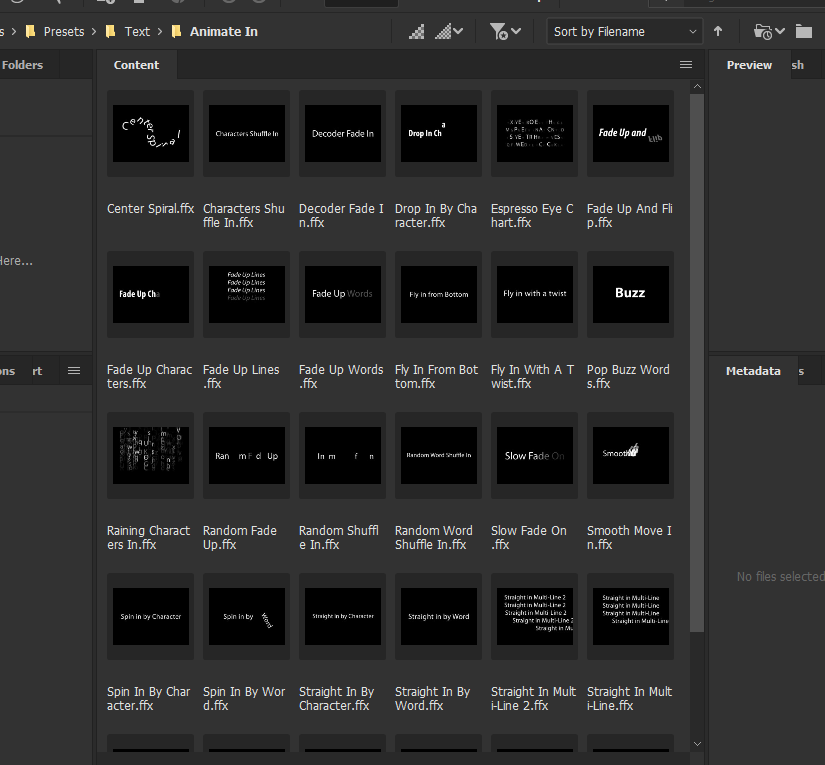825x765 pixels.
Task: Click the 'Fade Up Words.ffx' filename
Action: pos(341,376)
